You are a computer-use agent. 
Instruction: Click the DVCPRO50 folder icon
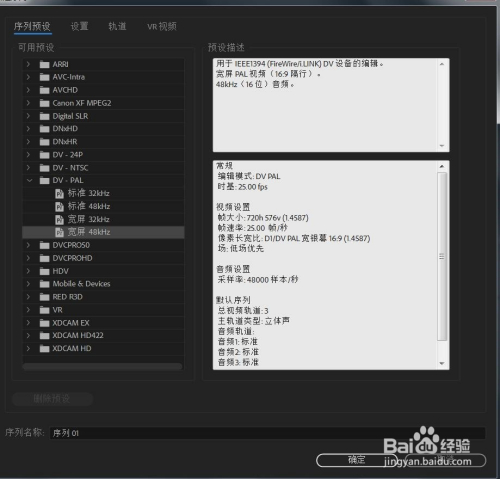click(x=44, y=246)
